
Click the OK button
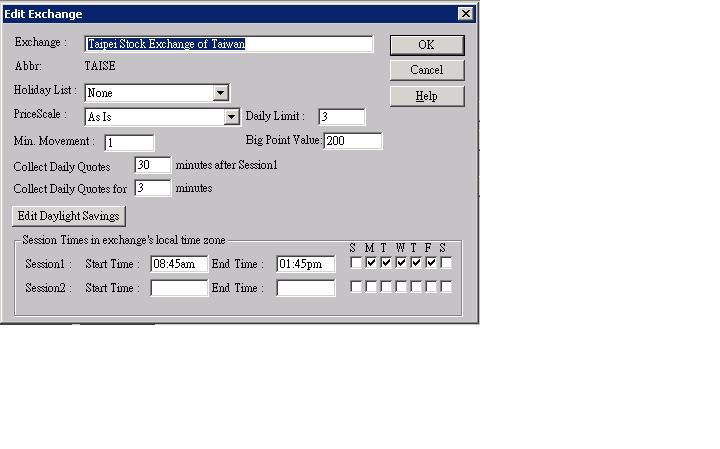tap(427, 45)
